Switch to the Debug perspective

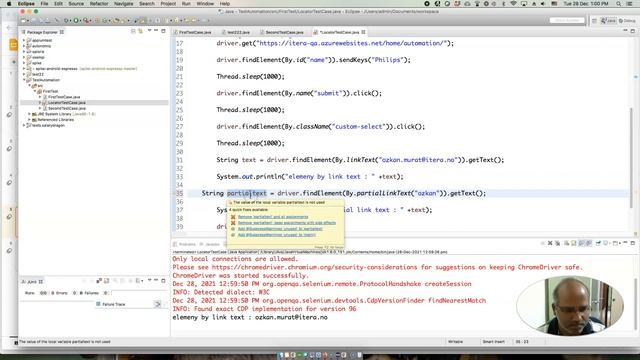(x=627, y=20)
